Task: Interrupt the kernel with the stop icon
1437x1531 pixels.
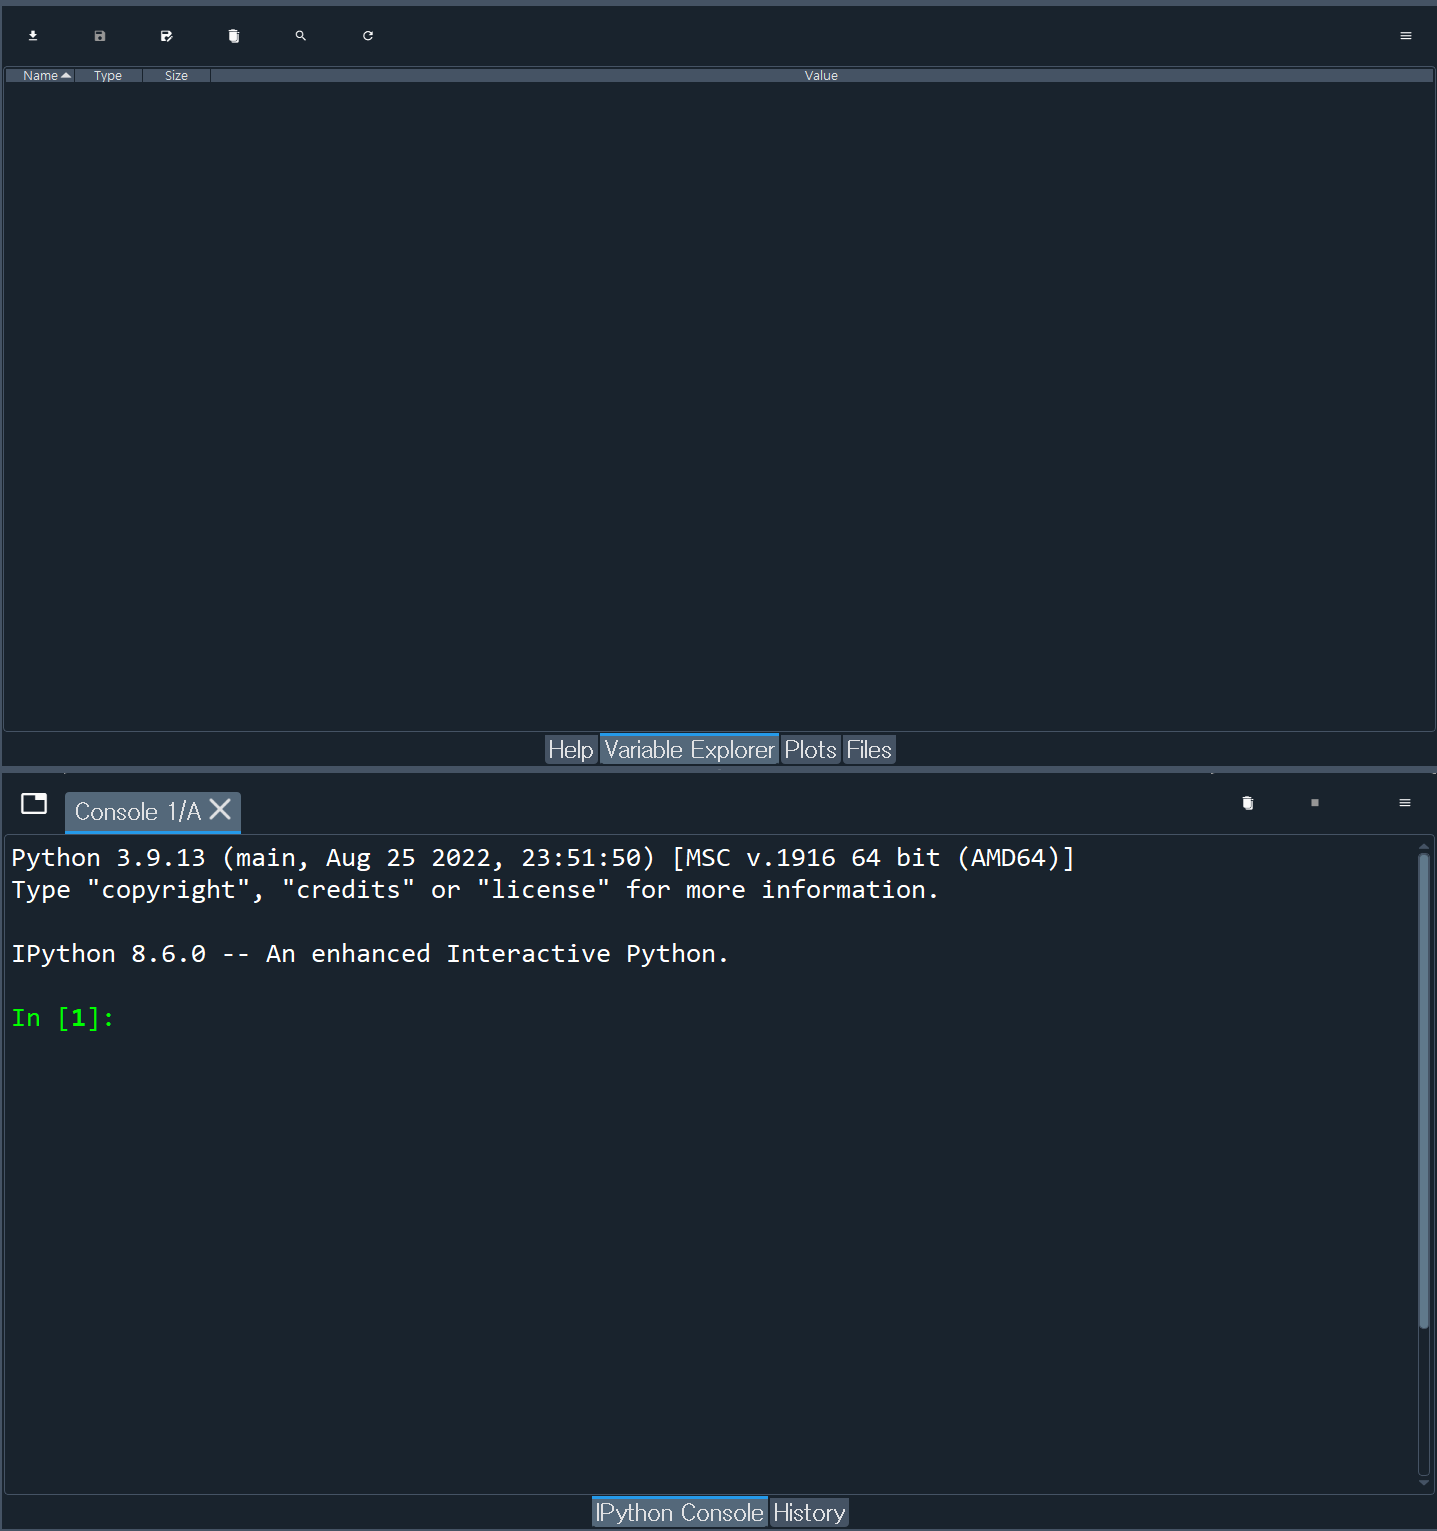Action: [1315, 803]
